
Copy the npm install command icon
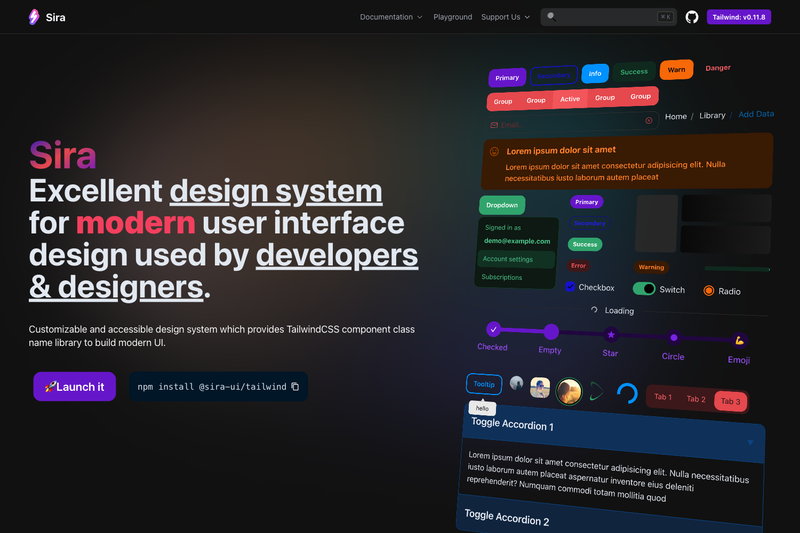click(x=295, y=387)
